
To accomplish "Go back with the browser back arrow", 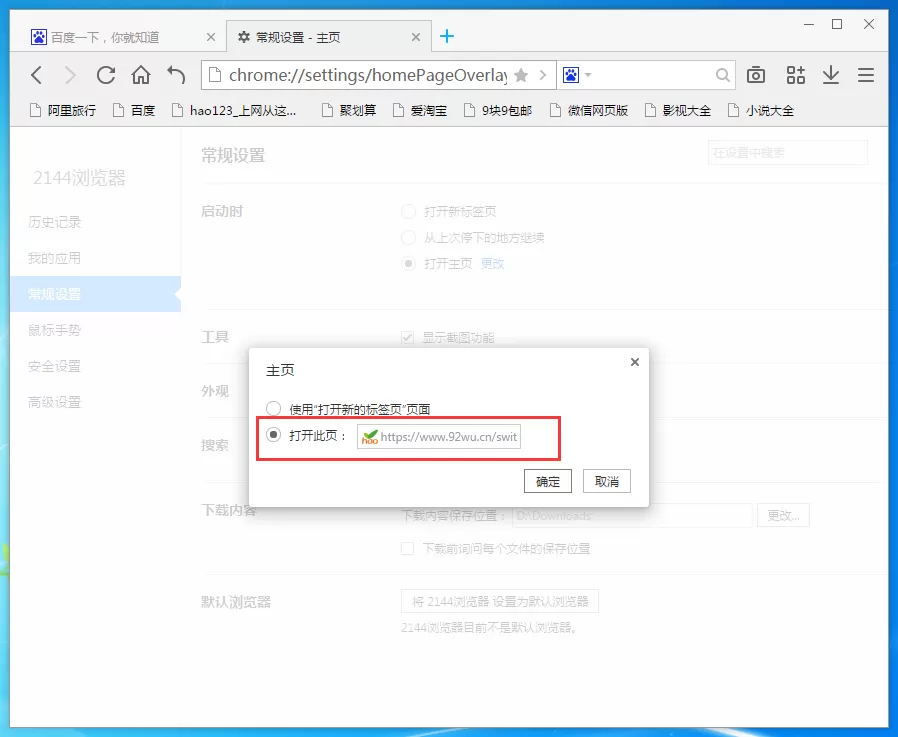I will coord(37,75).
